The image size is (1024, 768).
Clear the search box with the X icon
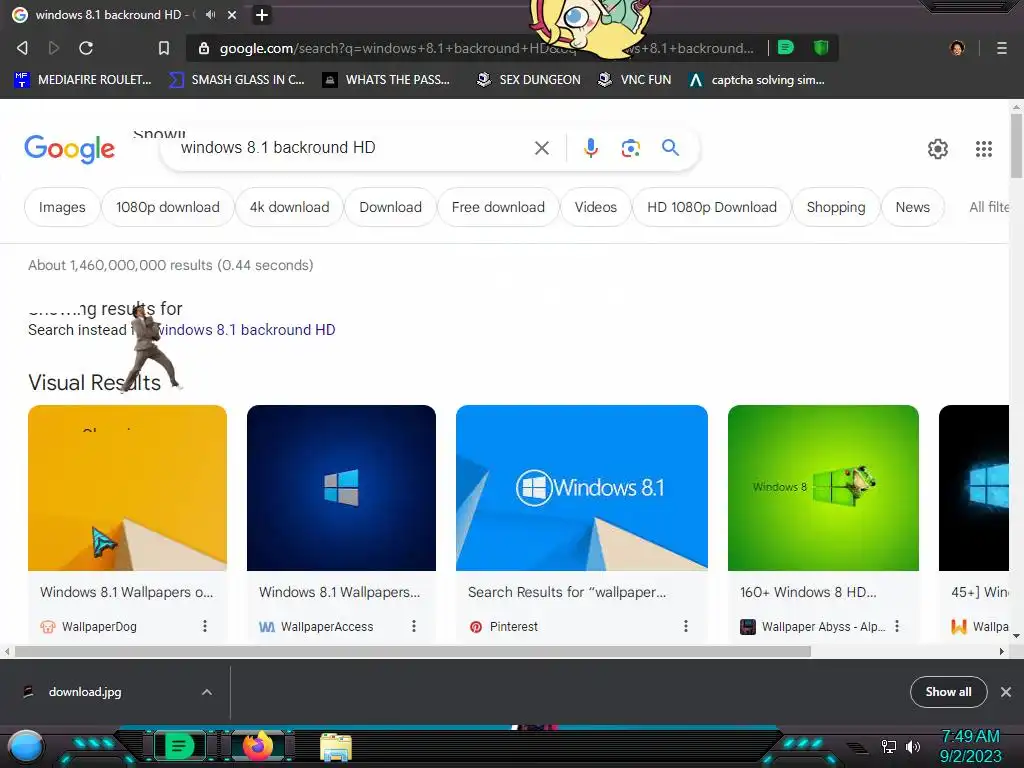(541, 148)
